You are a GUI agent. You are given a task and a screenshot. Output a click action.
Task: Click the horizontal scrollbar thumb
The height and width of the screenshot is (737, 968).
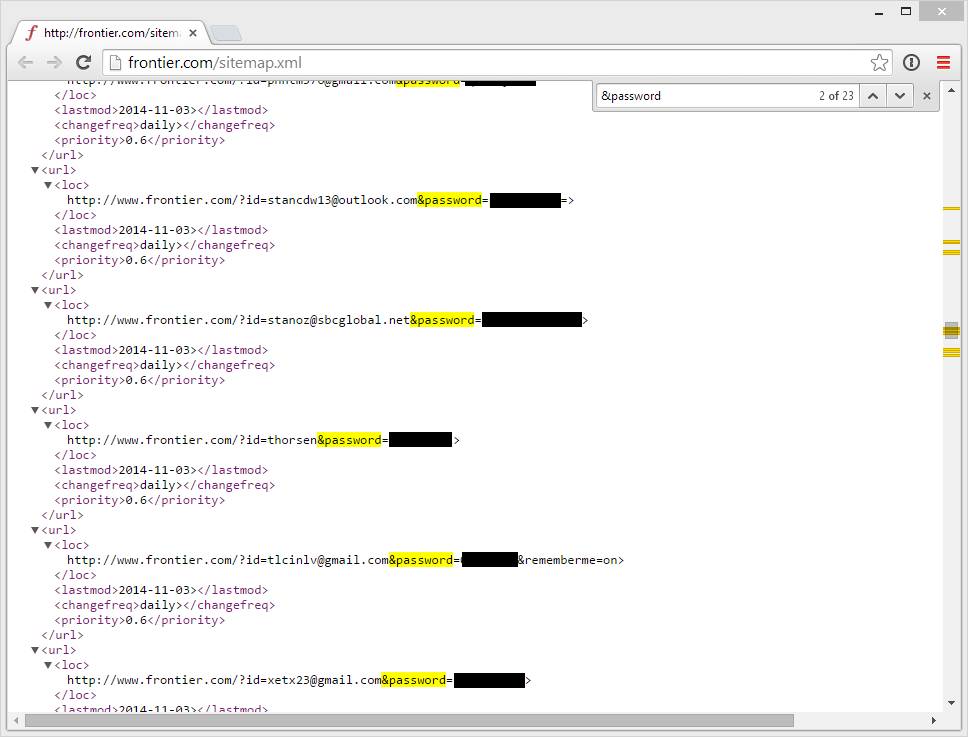coord(409,720)
